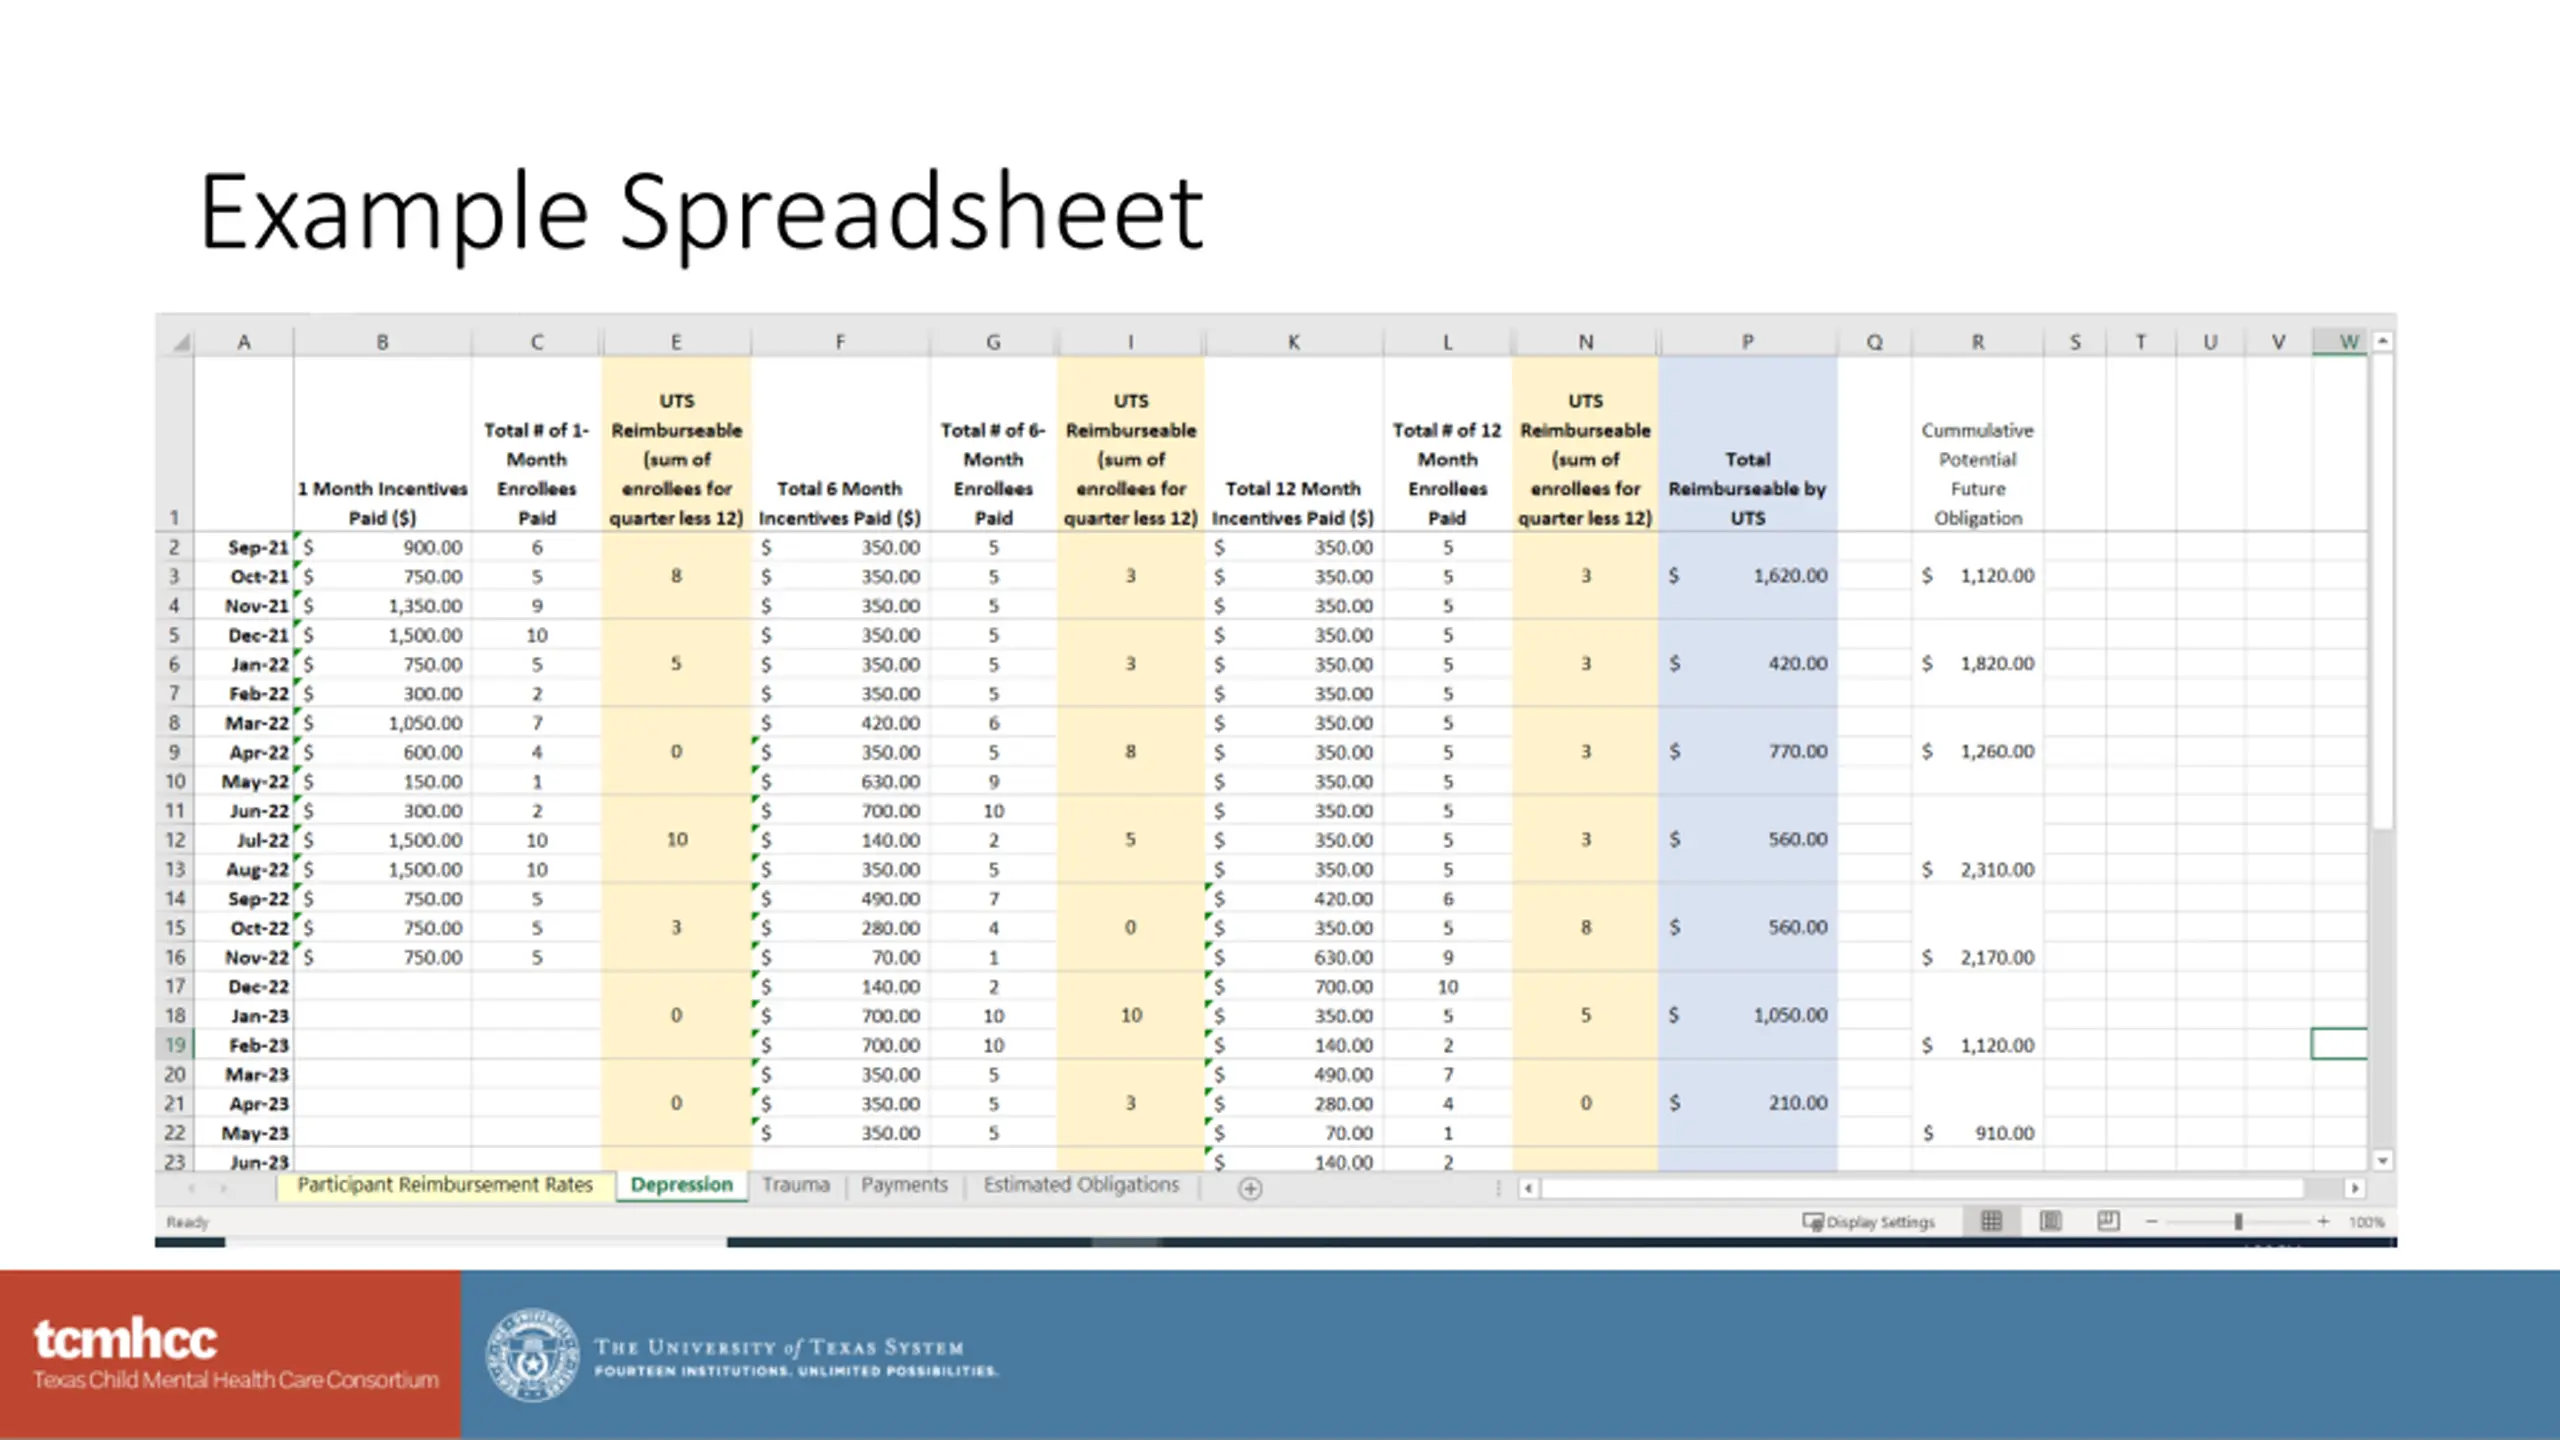The image size is (2560, 1440).
Task: Open the Estimated Obligations sheet tab
Action: pyautogui.click(x=1081, y=1185)
